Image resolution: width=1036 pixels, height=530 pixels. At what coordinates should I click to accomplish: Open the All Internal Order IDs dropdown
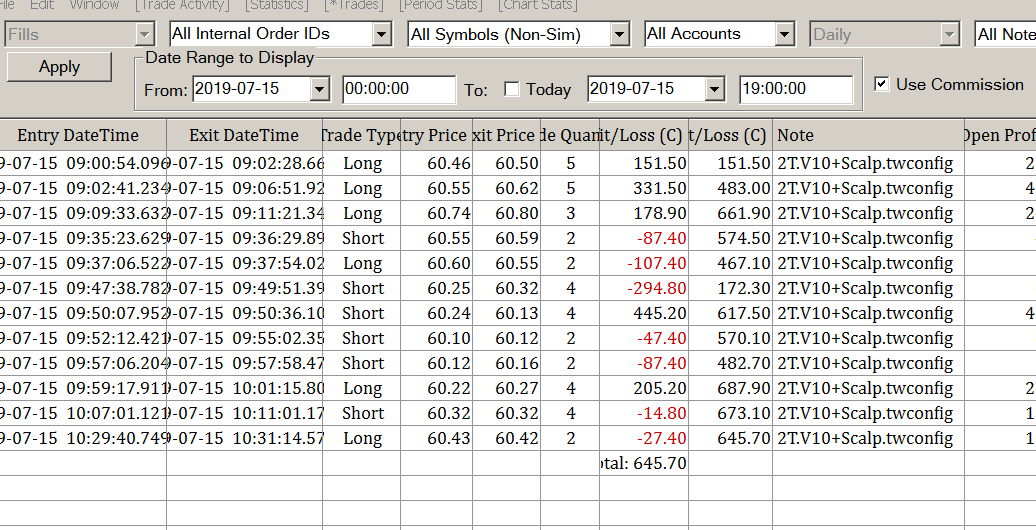click(x=381, y=34)
